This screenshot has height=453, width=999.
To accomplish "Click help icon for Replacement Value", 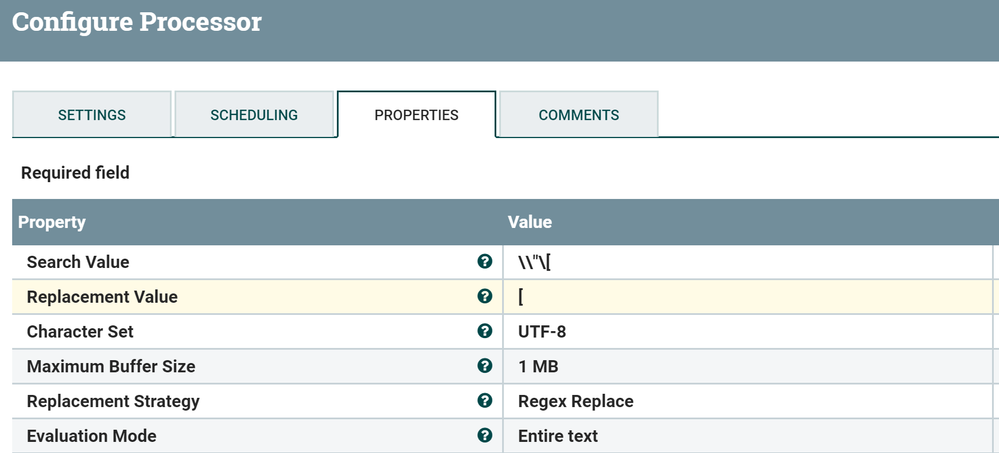I will [485, 297].
